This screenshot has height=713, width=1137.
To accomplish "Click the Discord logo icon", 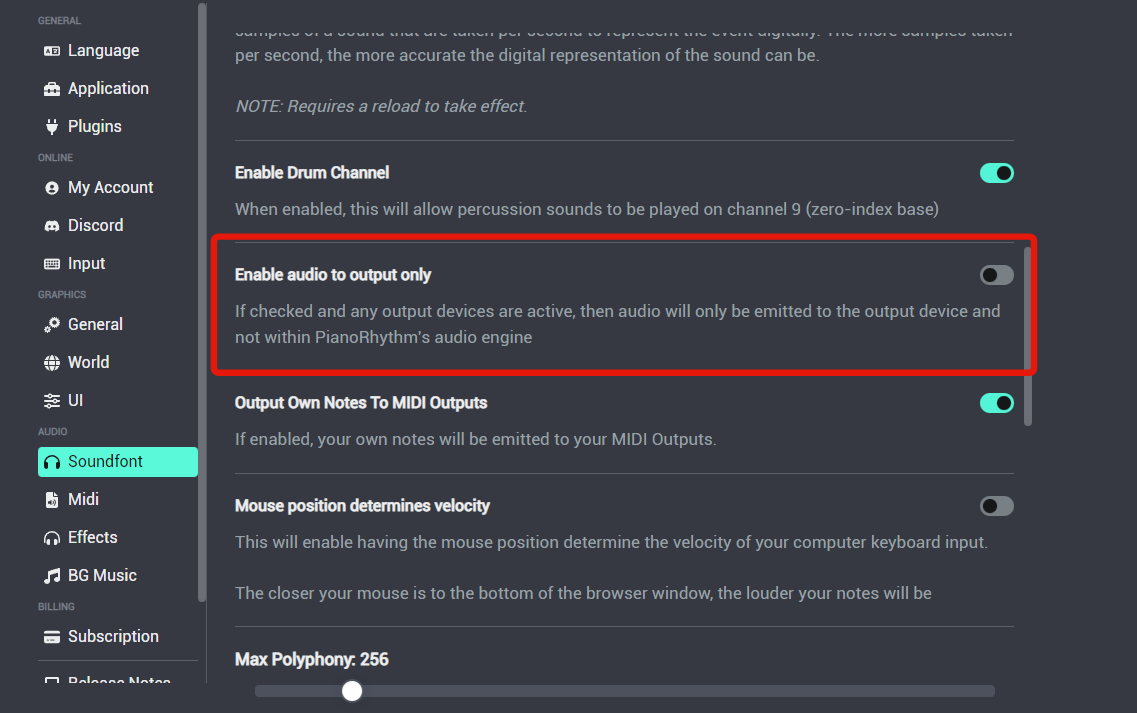I will tap(51, 226).
